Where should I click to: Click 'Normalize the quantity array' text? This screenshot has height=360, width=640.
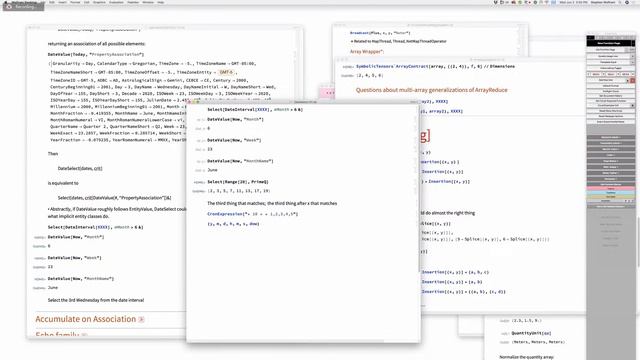(x=526, y=357)
